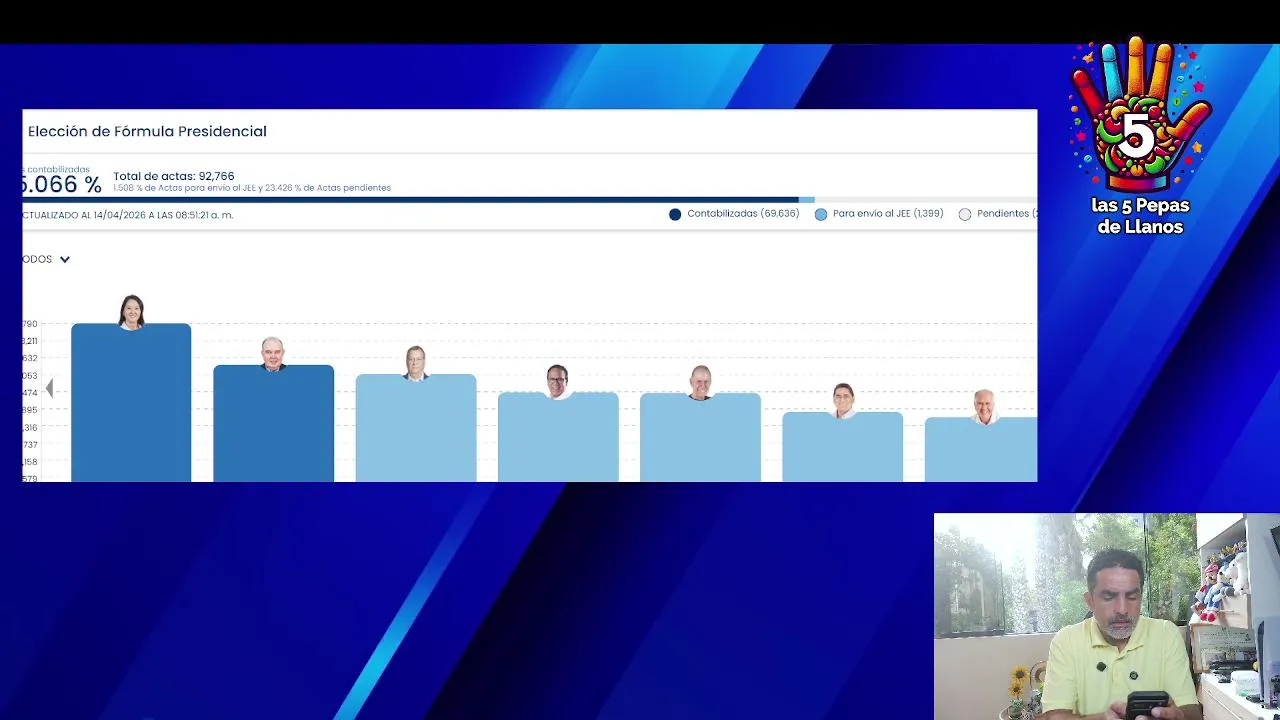Viewport: 1280px width, 720px height.
Task: Click the empty Pendientes legend circle
Action: coord(965,214)
